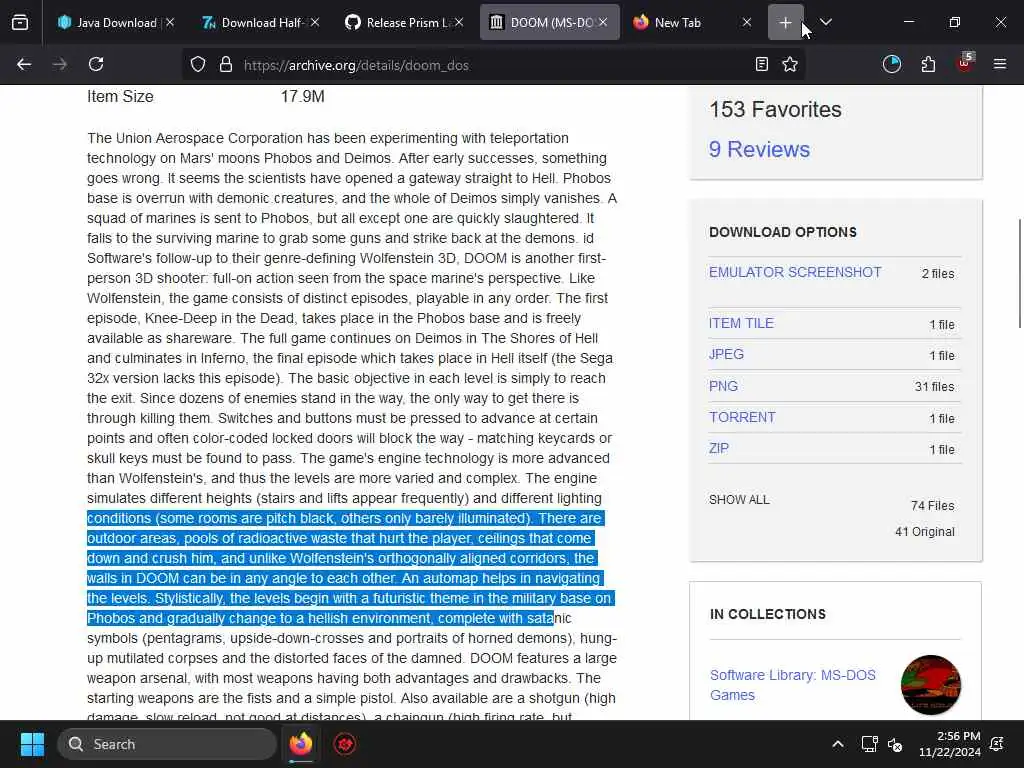
Task: Click the IN COLLECTIONS heading
Action: point(768,615)
